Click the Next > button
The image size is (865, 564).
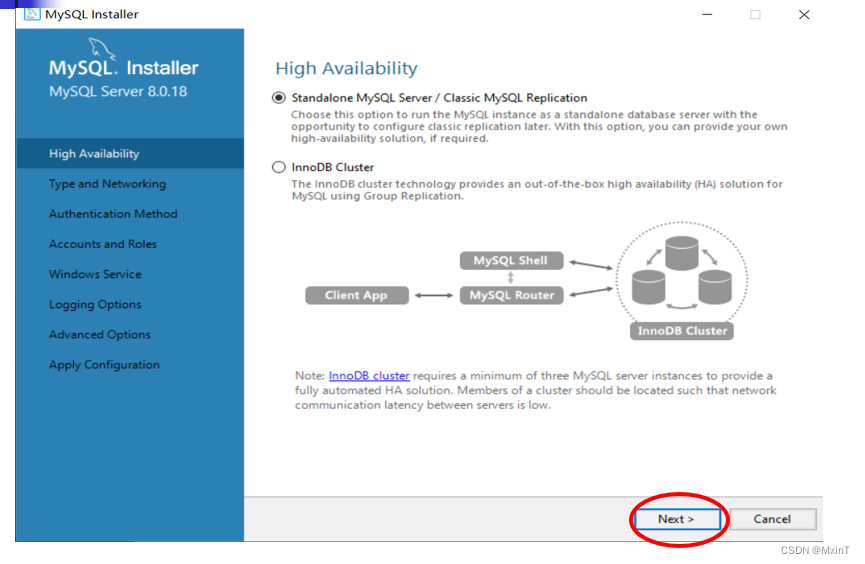click(677, 519)
